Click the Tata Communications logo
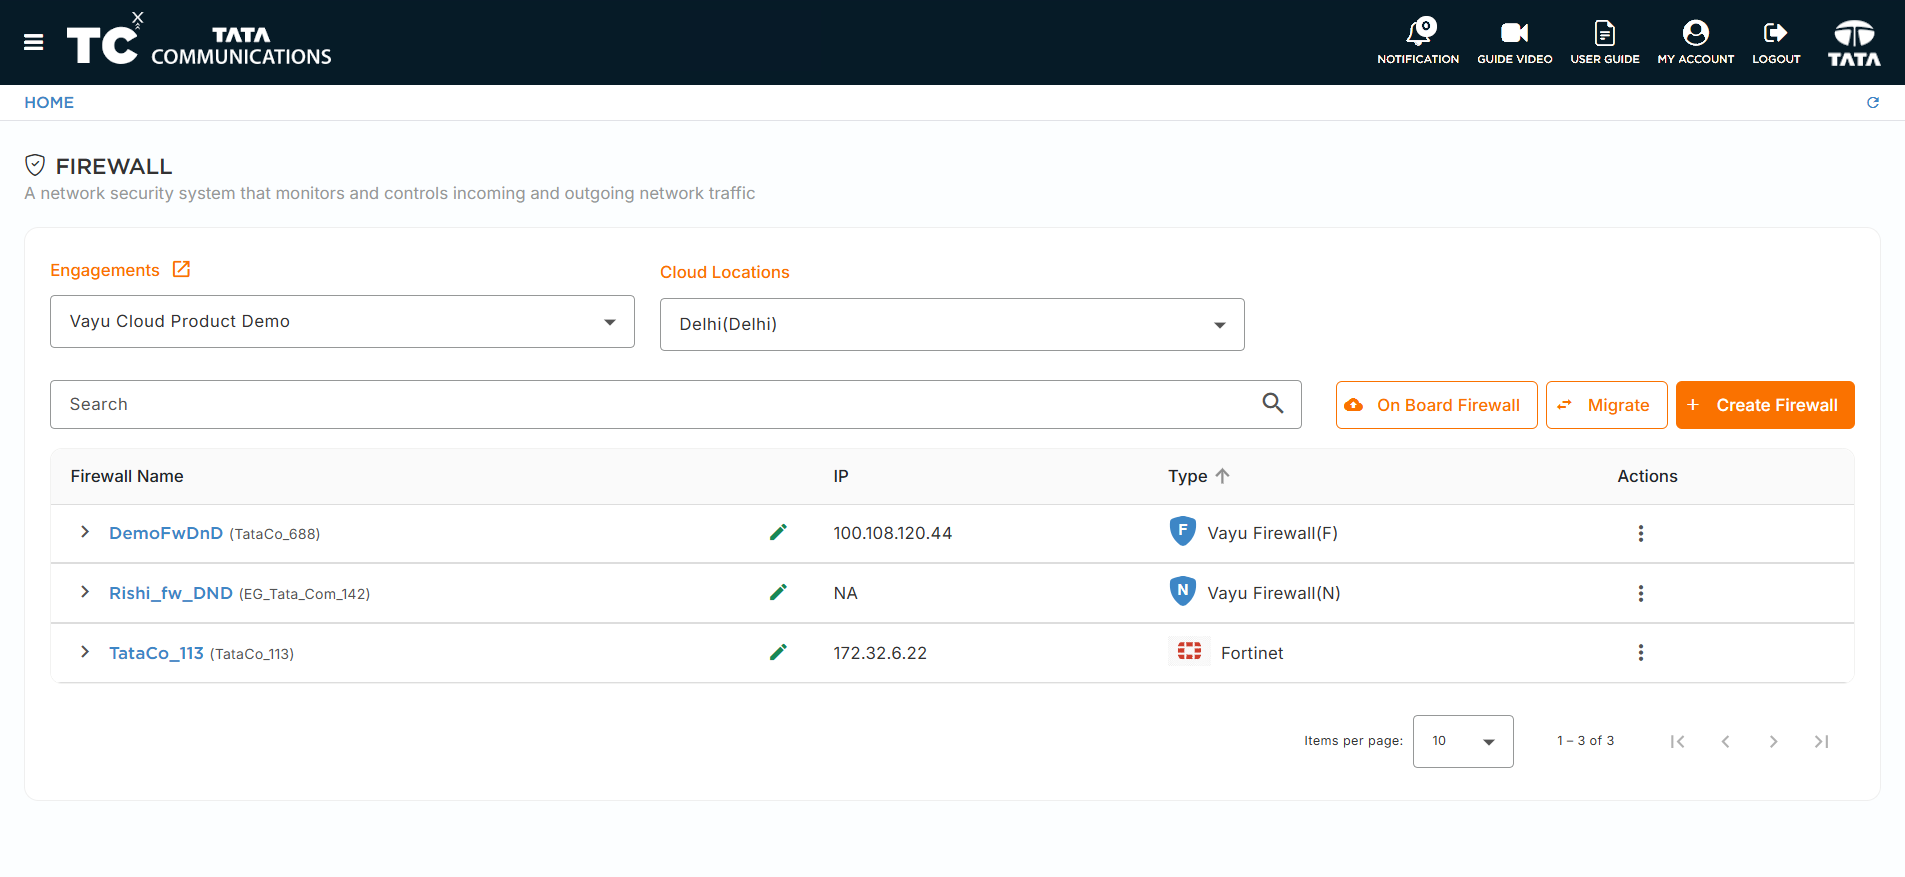The width and height of the screenshot is (1905, 877). tap(199, 42)
